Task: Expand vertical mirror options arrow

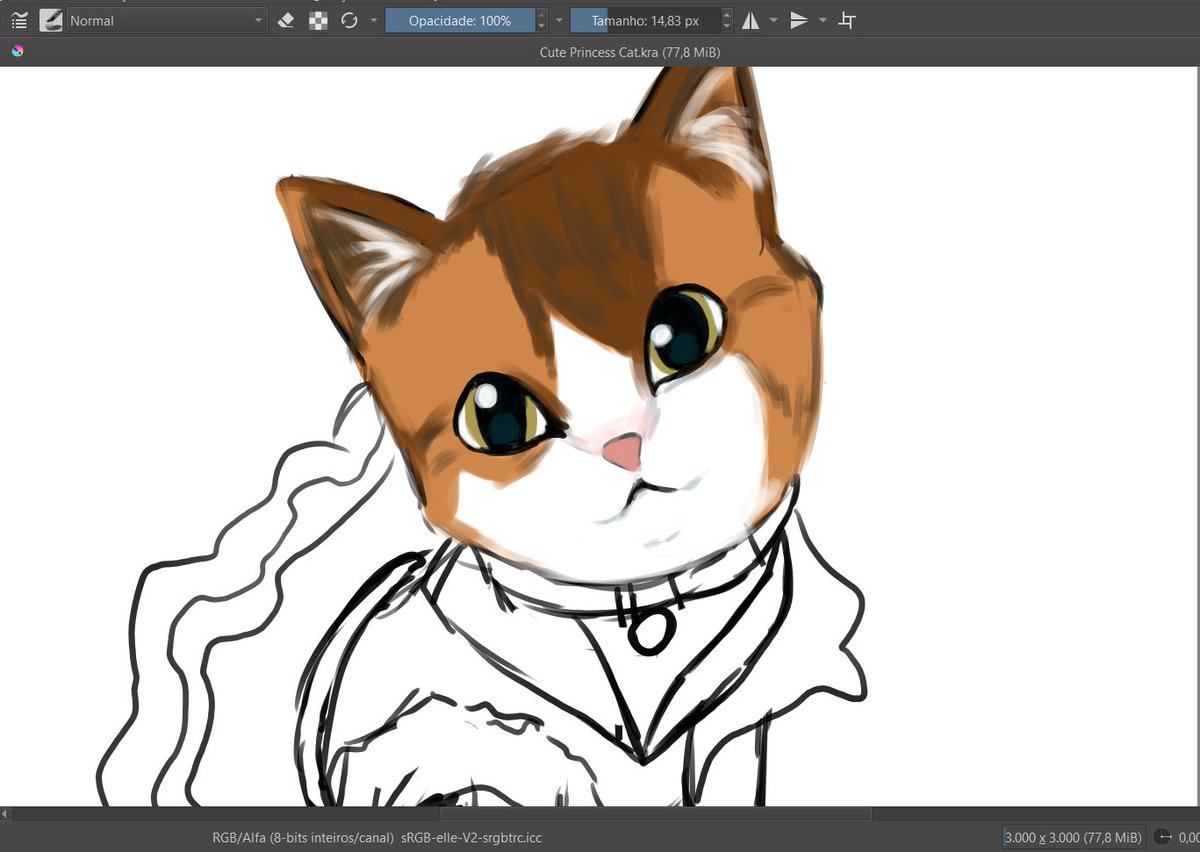Action: point(823,20)
